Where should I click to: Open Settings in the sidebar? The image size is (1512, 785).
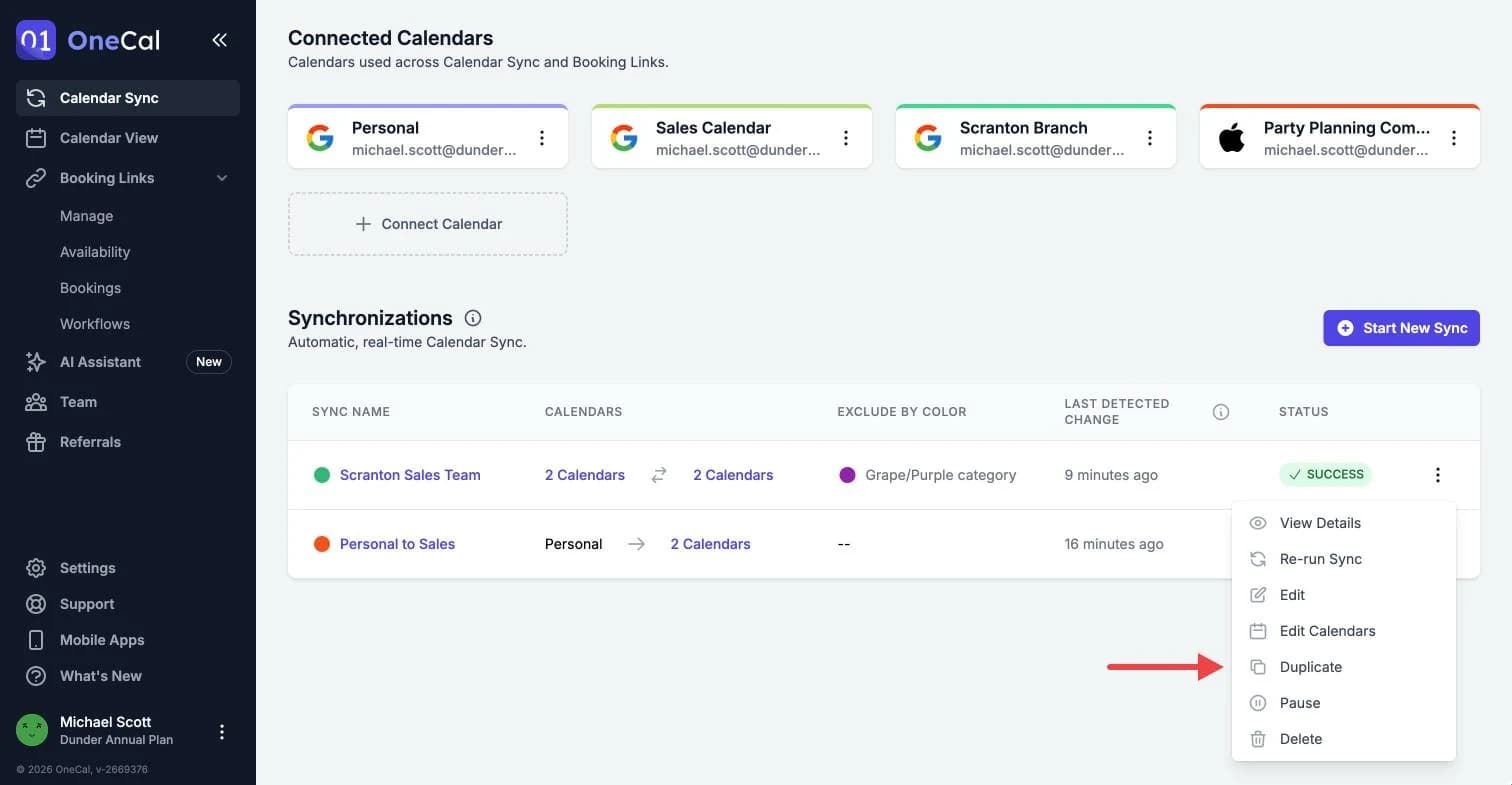[128, 568]
